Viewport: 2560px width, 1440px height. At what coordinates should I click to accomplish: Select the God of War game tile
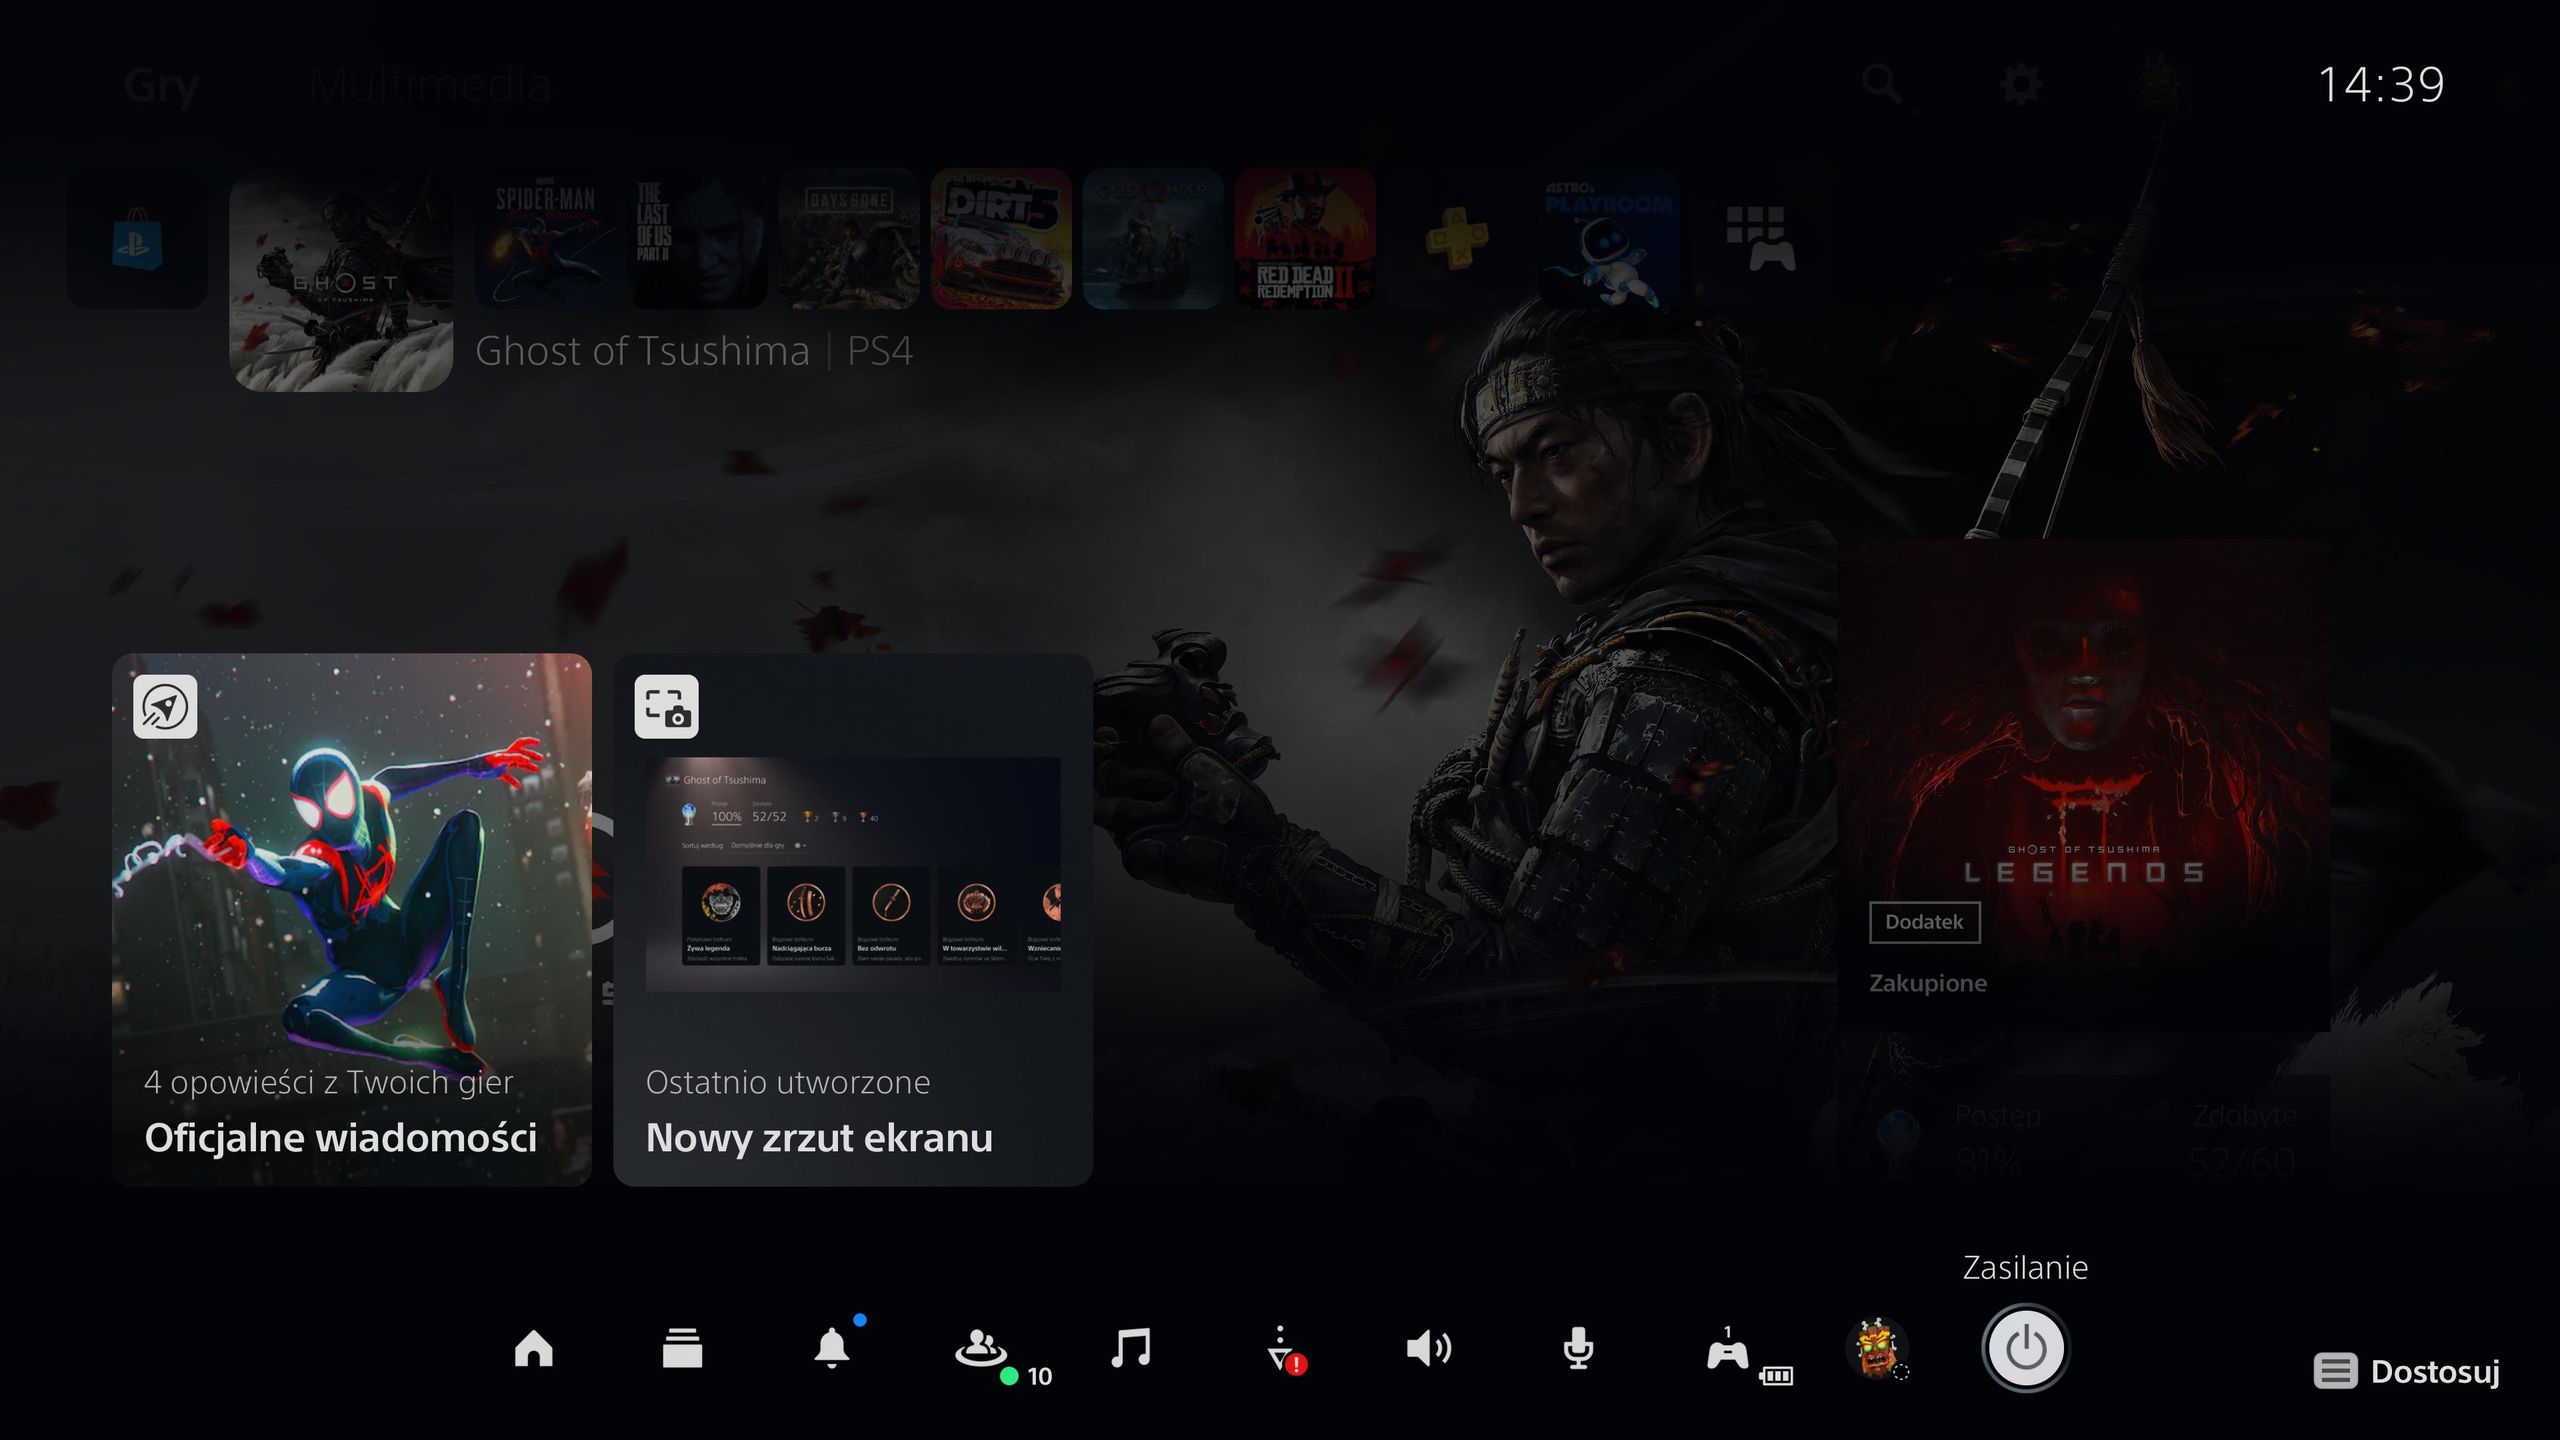(x=1153, y=239)
